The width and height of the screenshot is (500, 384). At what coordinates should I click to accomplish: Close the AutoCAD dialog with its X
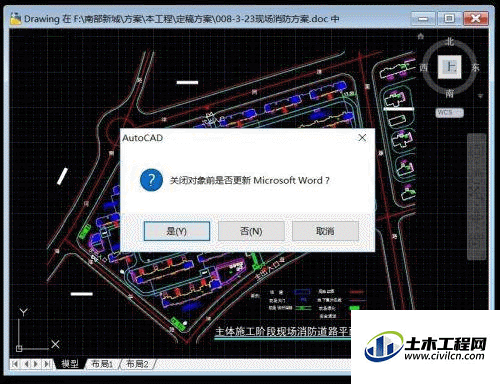(x=362, y=138)
